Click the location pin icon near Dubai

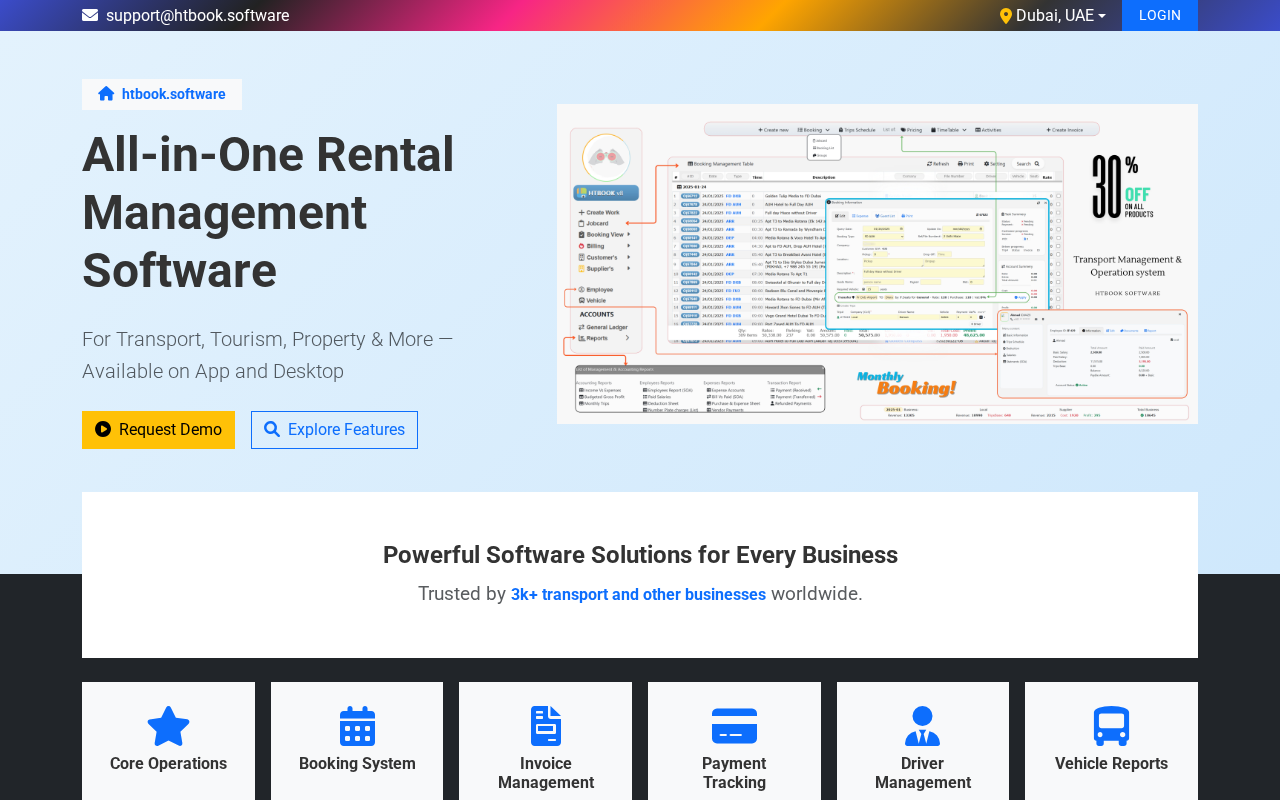tap(1006, 16)
